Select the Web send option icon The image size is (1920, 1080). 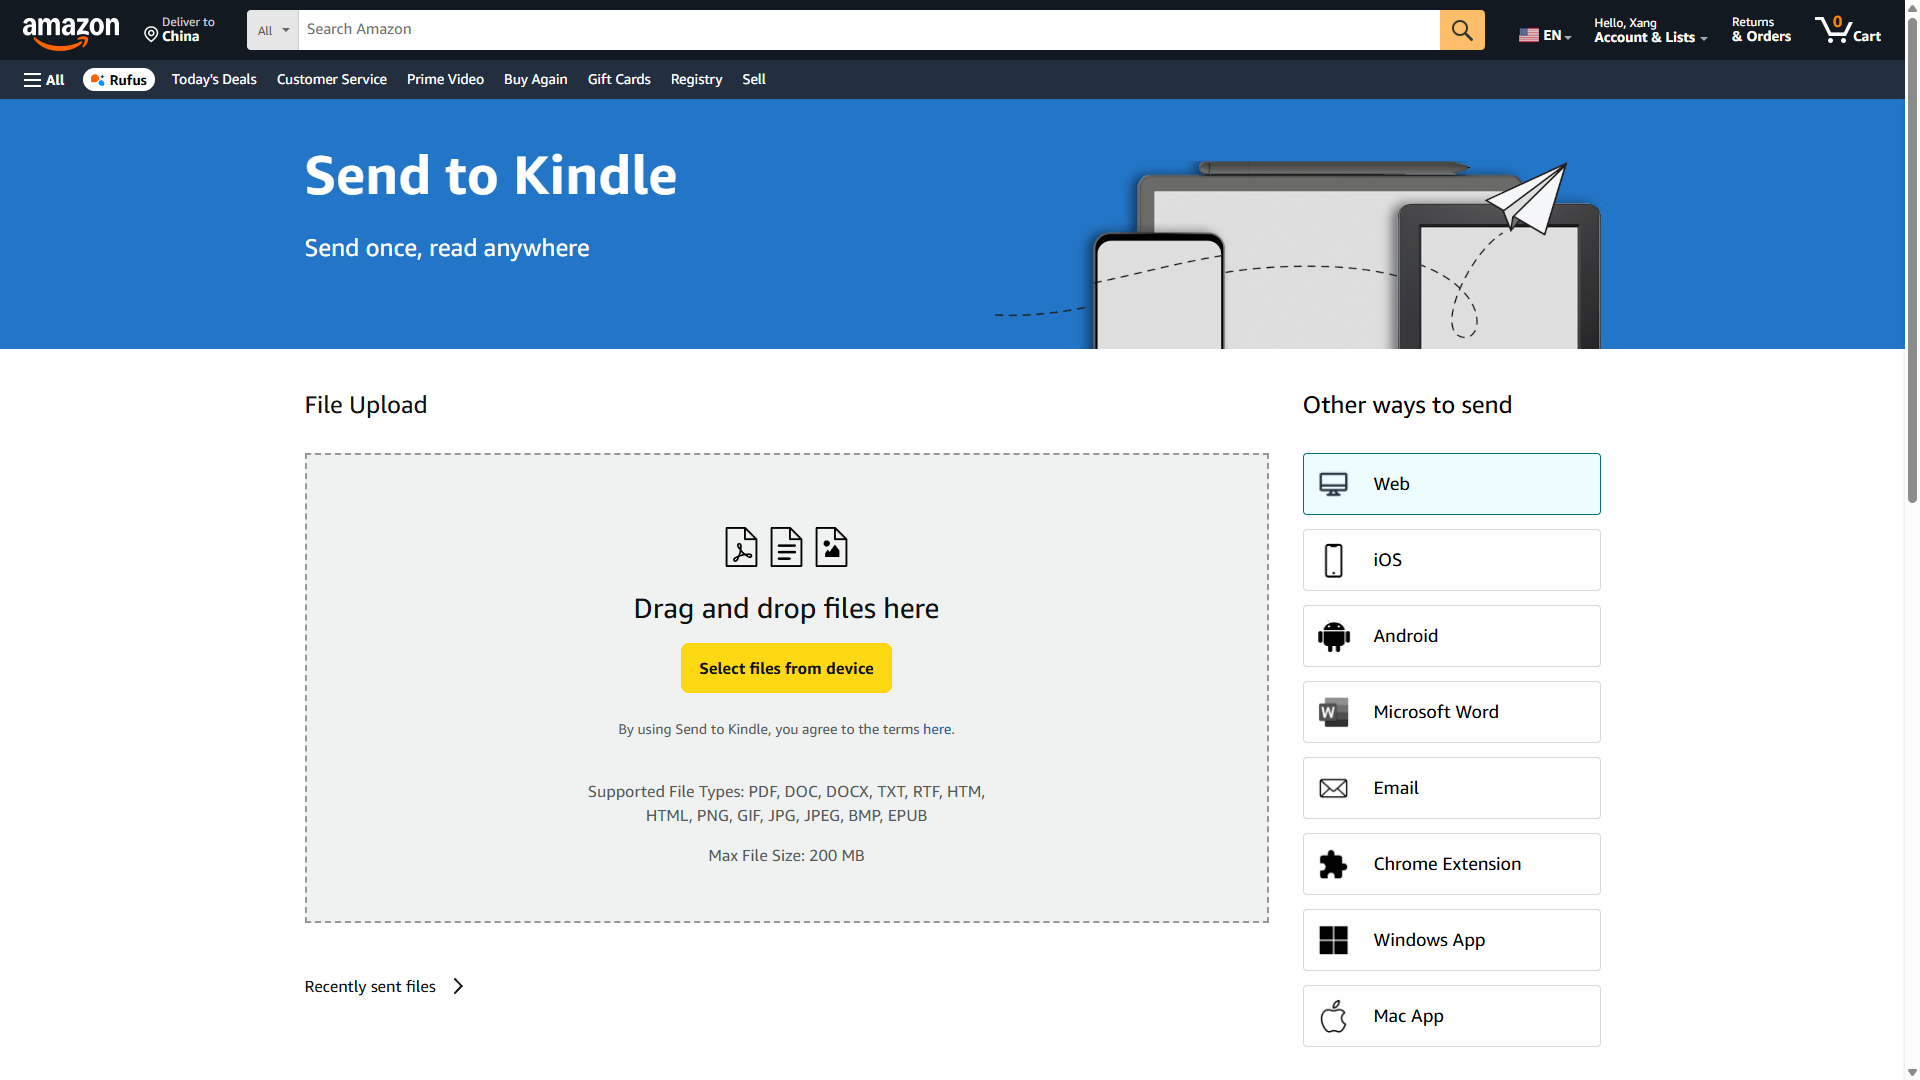pos(1333,483)
